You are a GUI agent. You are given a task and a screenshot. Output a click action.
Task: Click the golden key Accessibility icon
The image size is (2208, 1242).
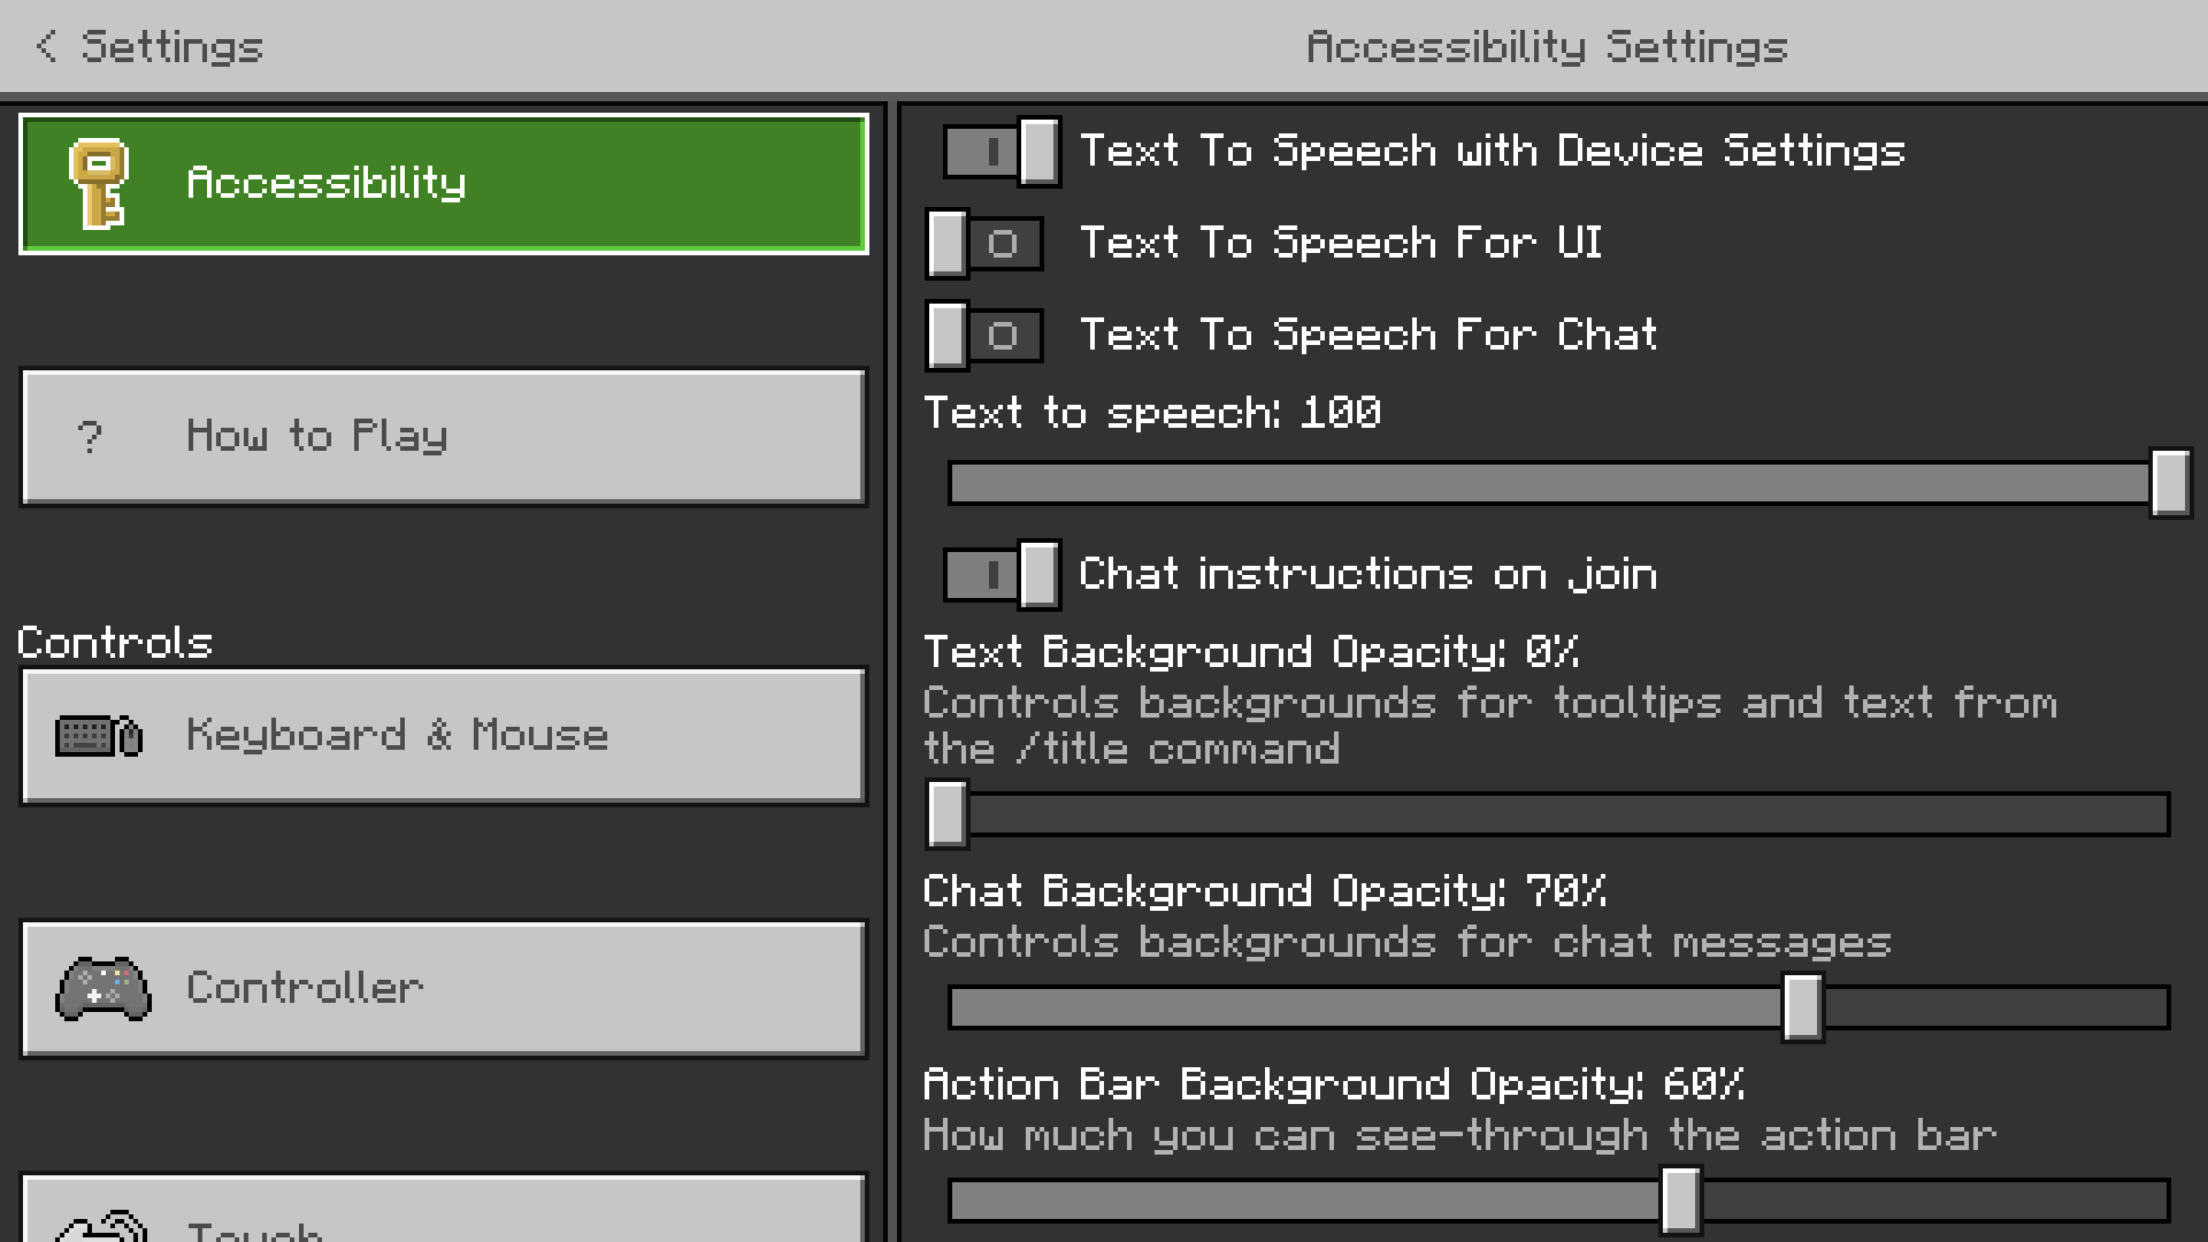[98, 184]
